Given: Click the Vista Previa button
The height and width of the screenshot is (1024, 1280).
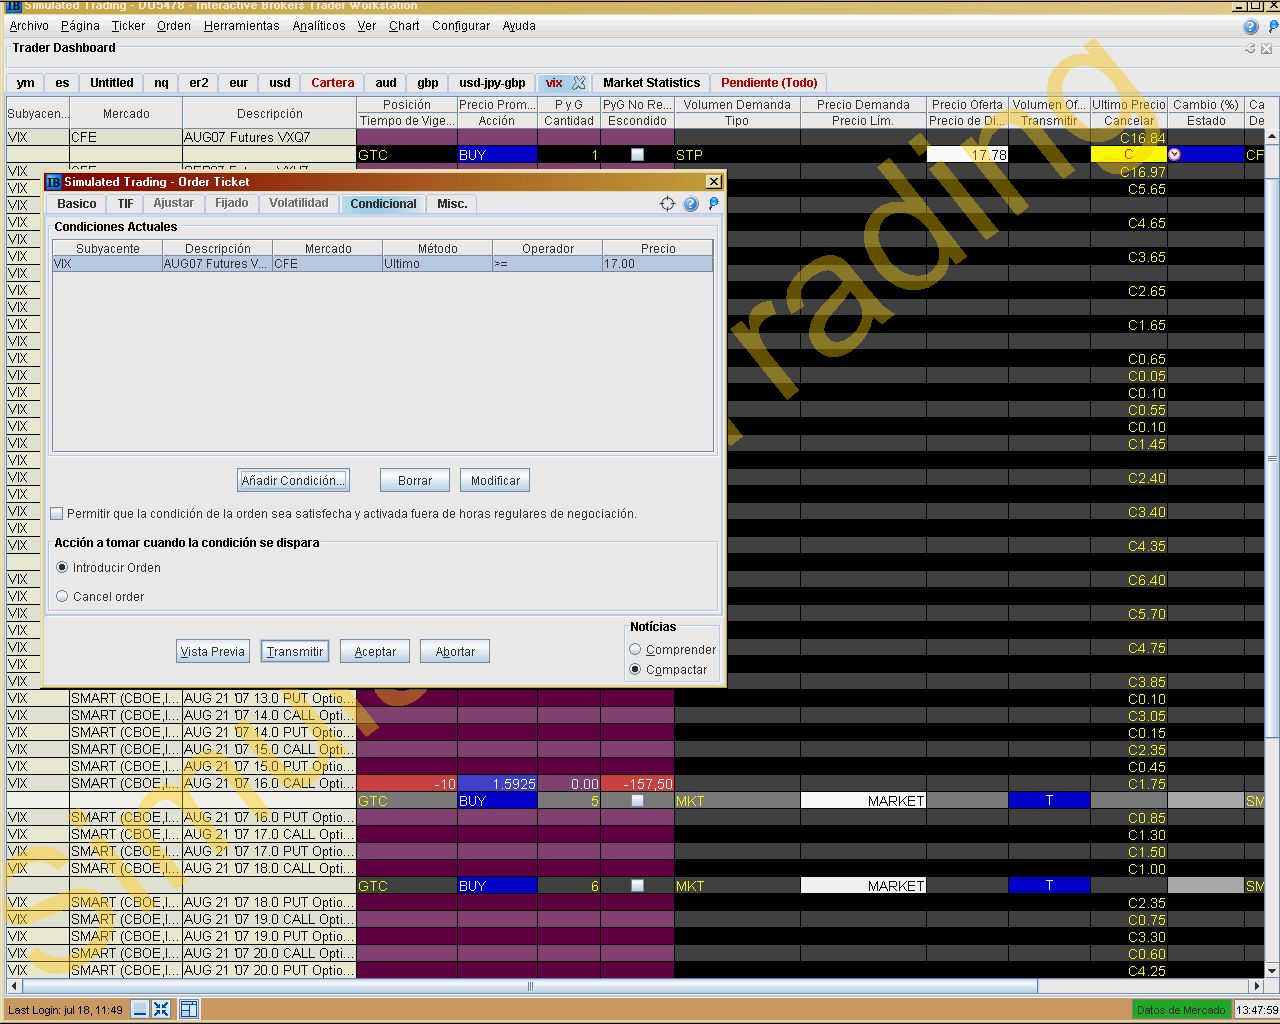Looking at the screenshot, I should [212, 652].
